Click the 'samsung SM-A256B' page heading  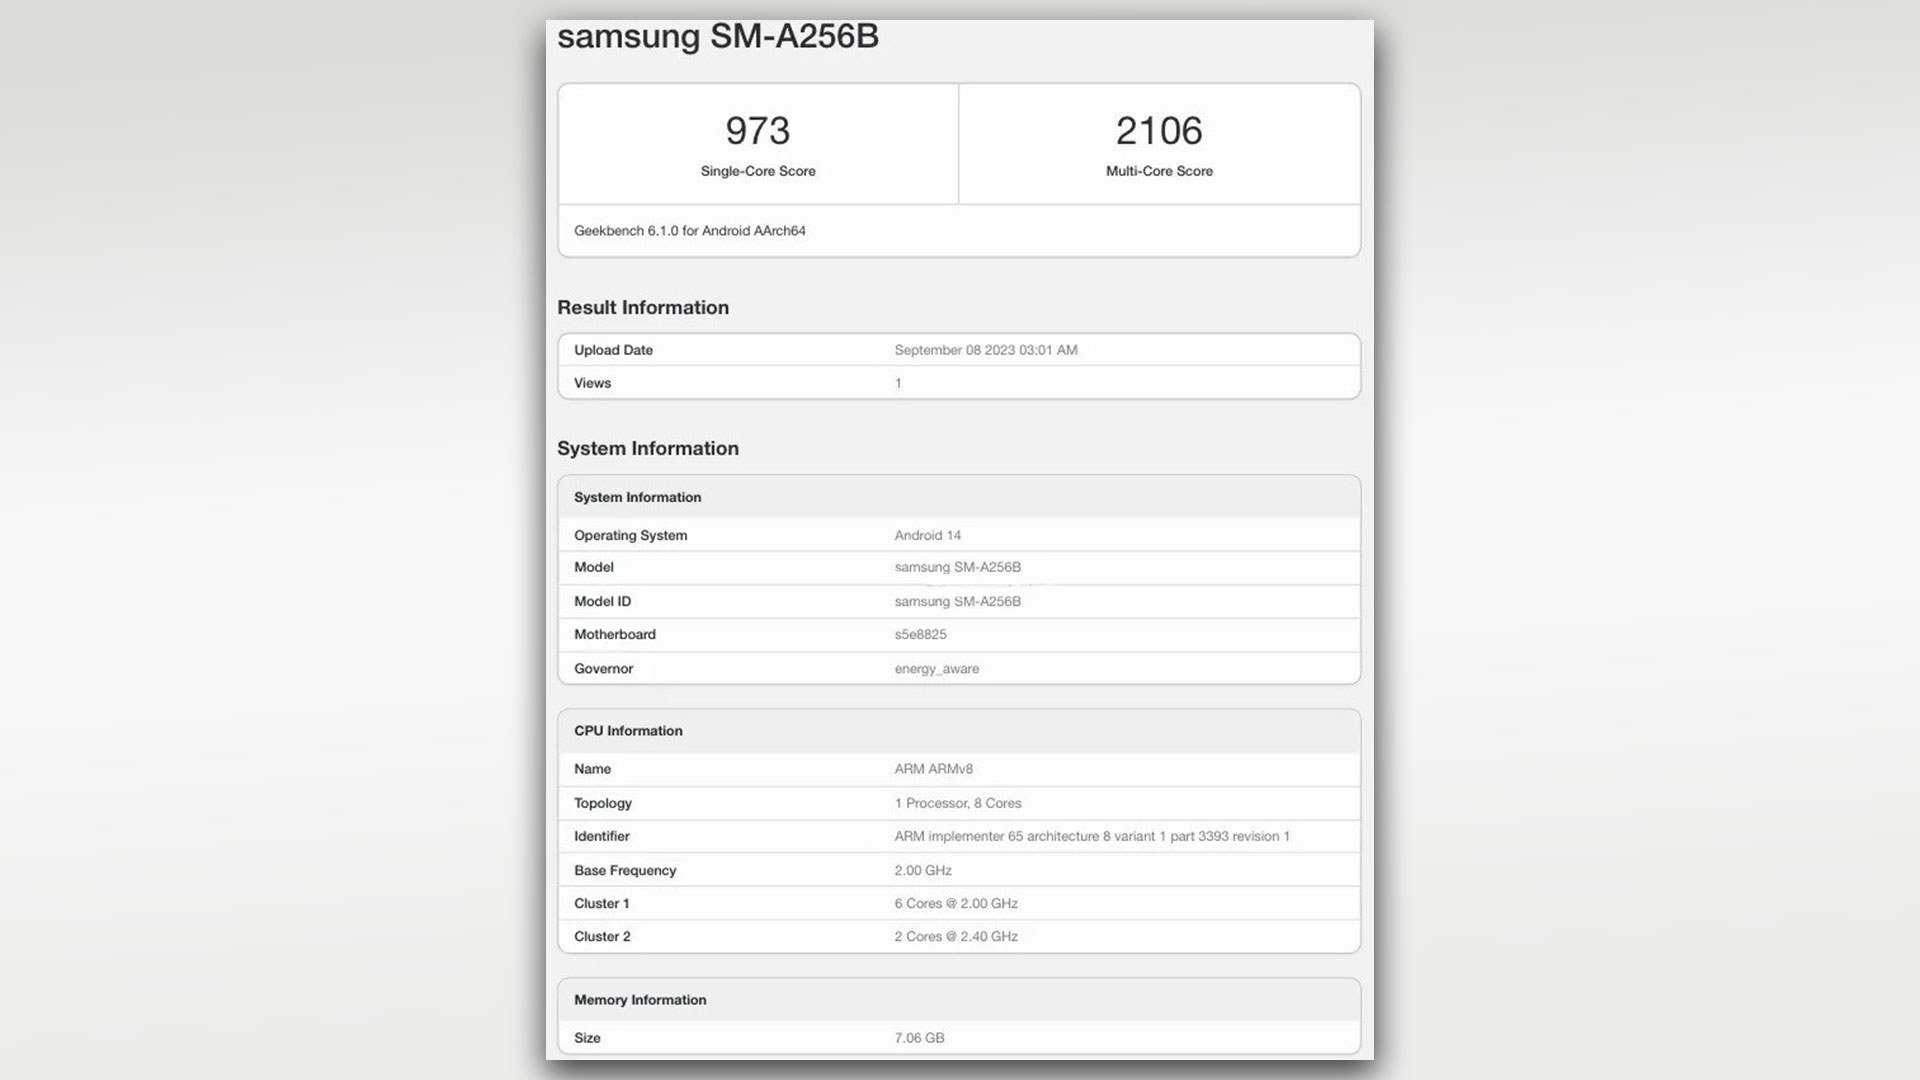pyautogui.click(x=718, y=36)
